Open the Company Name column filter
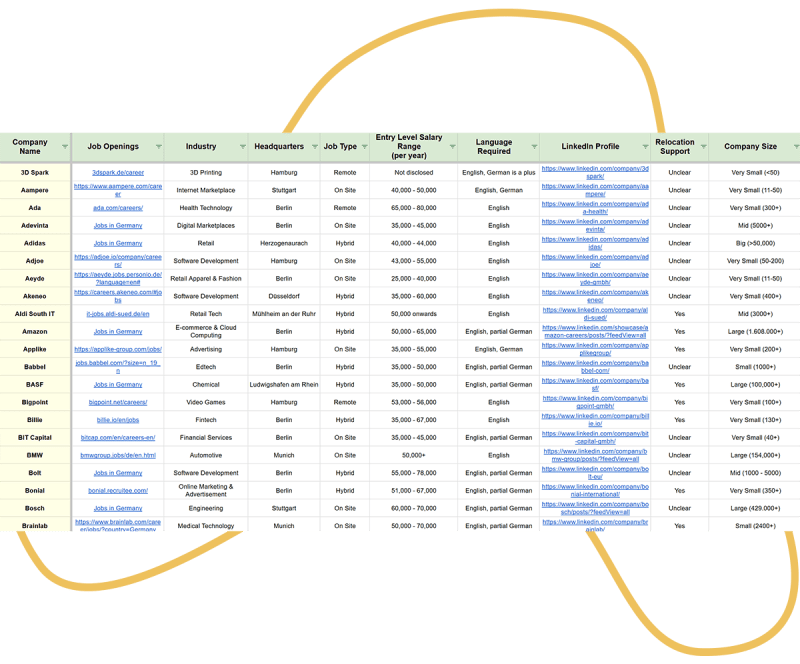Image resolution: width=800 pixels, height=664 pixels. 65,147
